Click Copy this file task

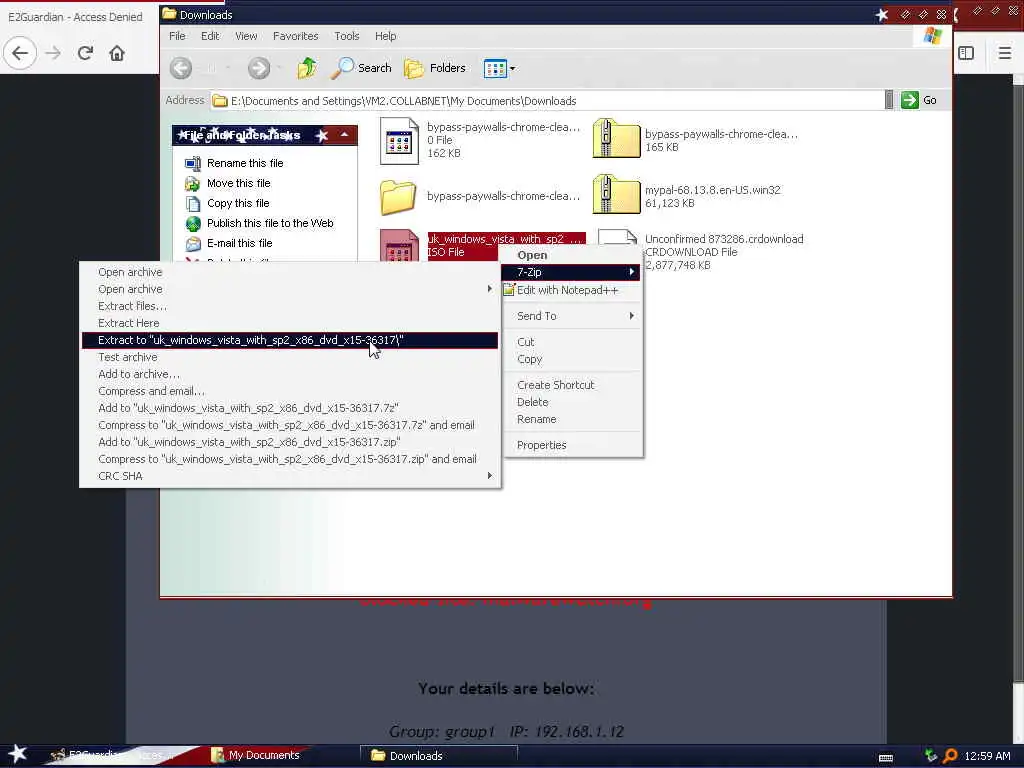(238, 203)
